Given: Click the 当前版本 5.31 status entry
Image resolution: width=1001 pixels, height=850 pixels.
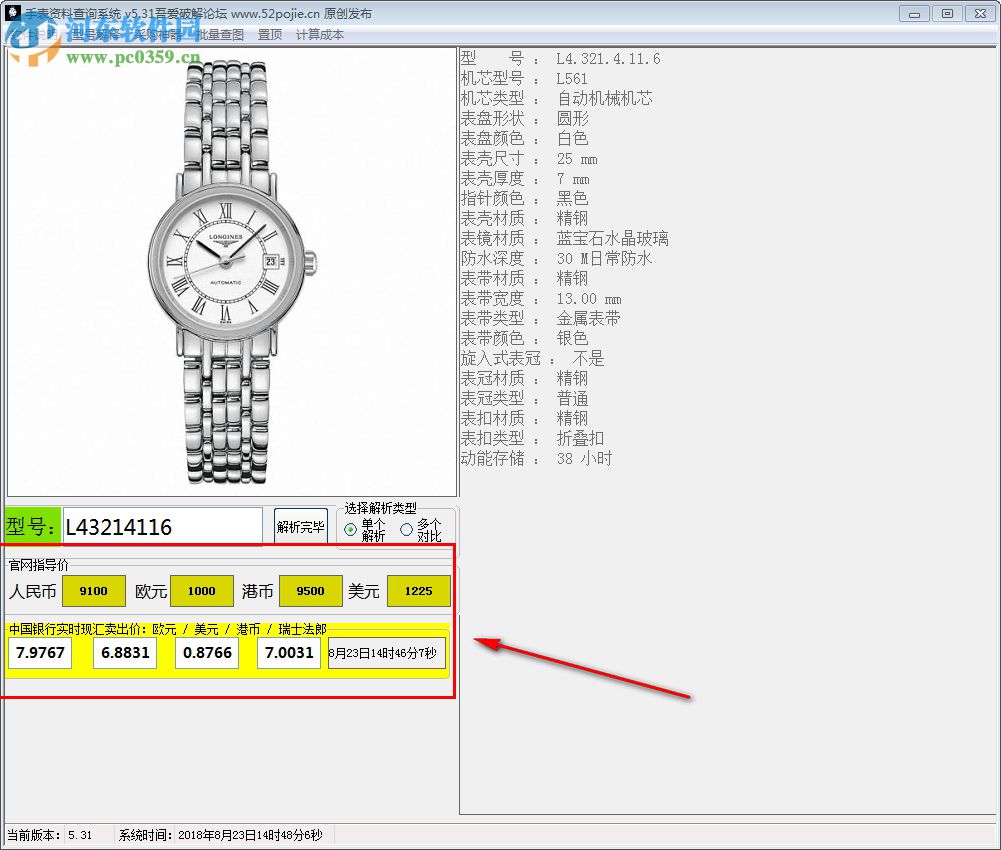Looking at the screenshot, I should (50, 835).
